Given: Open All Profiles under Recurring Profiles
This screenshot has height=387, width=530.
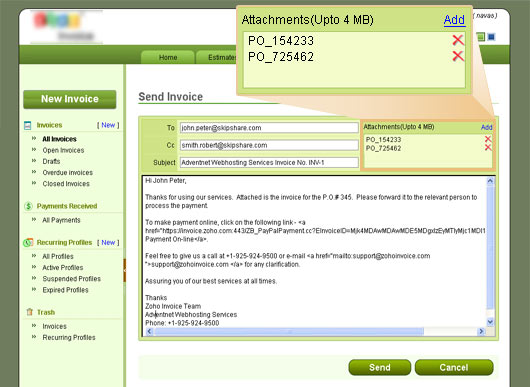Looking at the screenshot, I should [58, 256].
